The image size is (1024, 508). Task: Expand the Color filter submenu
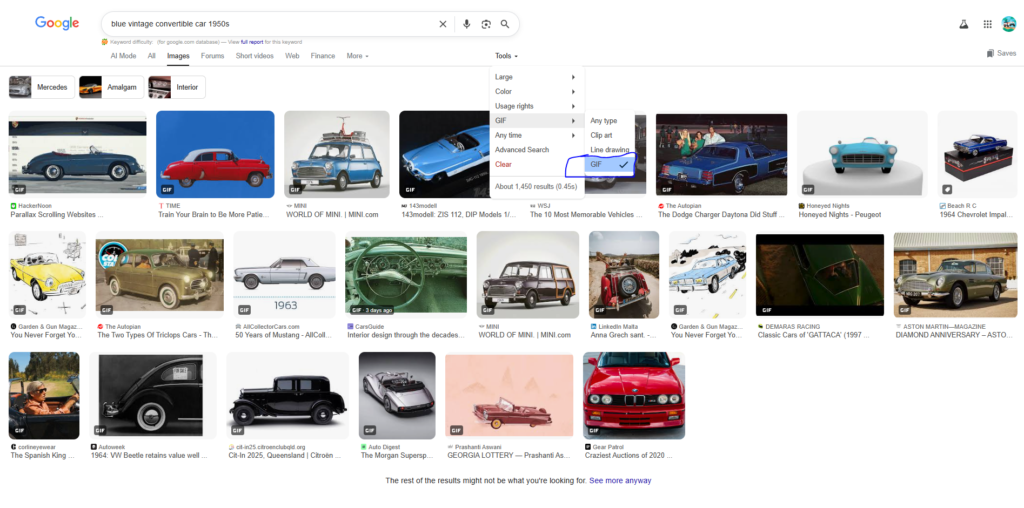point(537,91)
